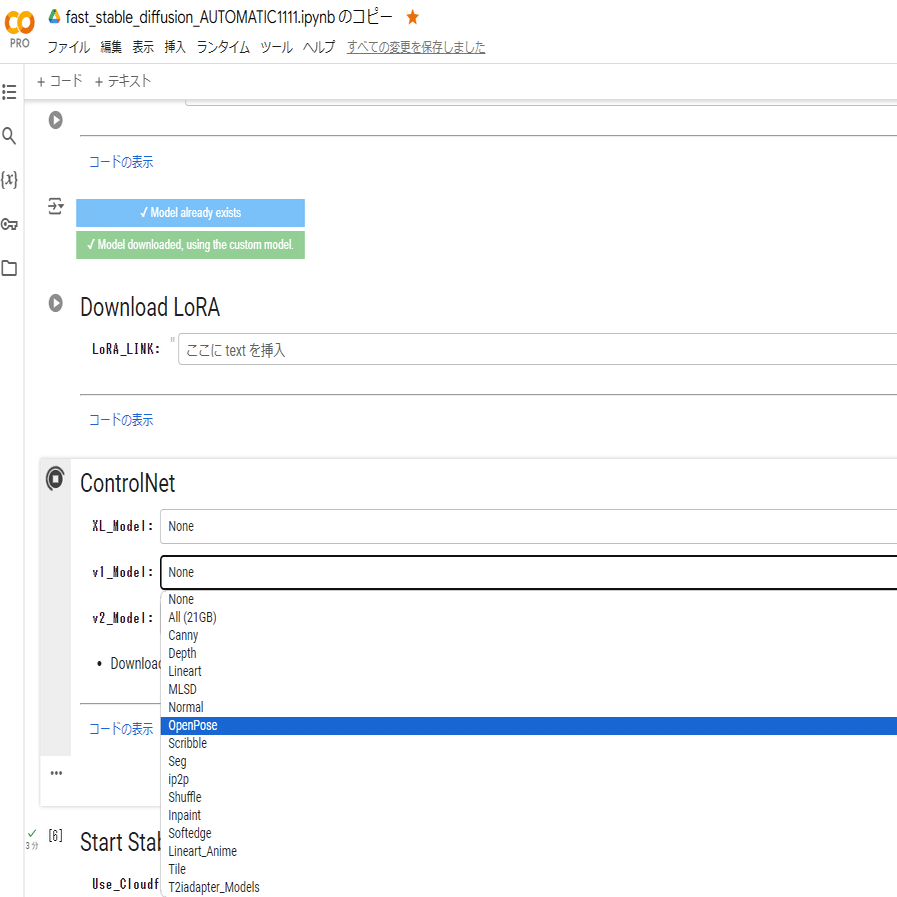Click the output toggle icon beside Model messages
Viewport: 897px width, 897px height.
55,206
